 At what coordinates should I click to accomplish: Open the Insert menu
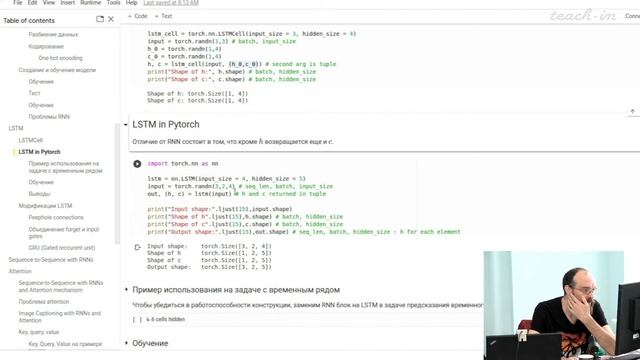coord(67,2)
